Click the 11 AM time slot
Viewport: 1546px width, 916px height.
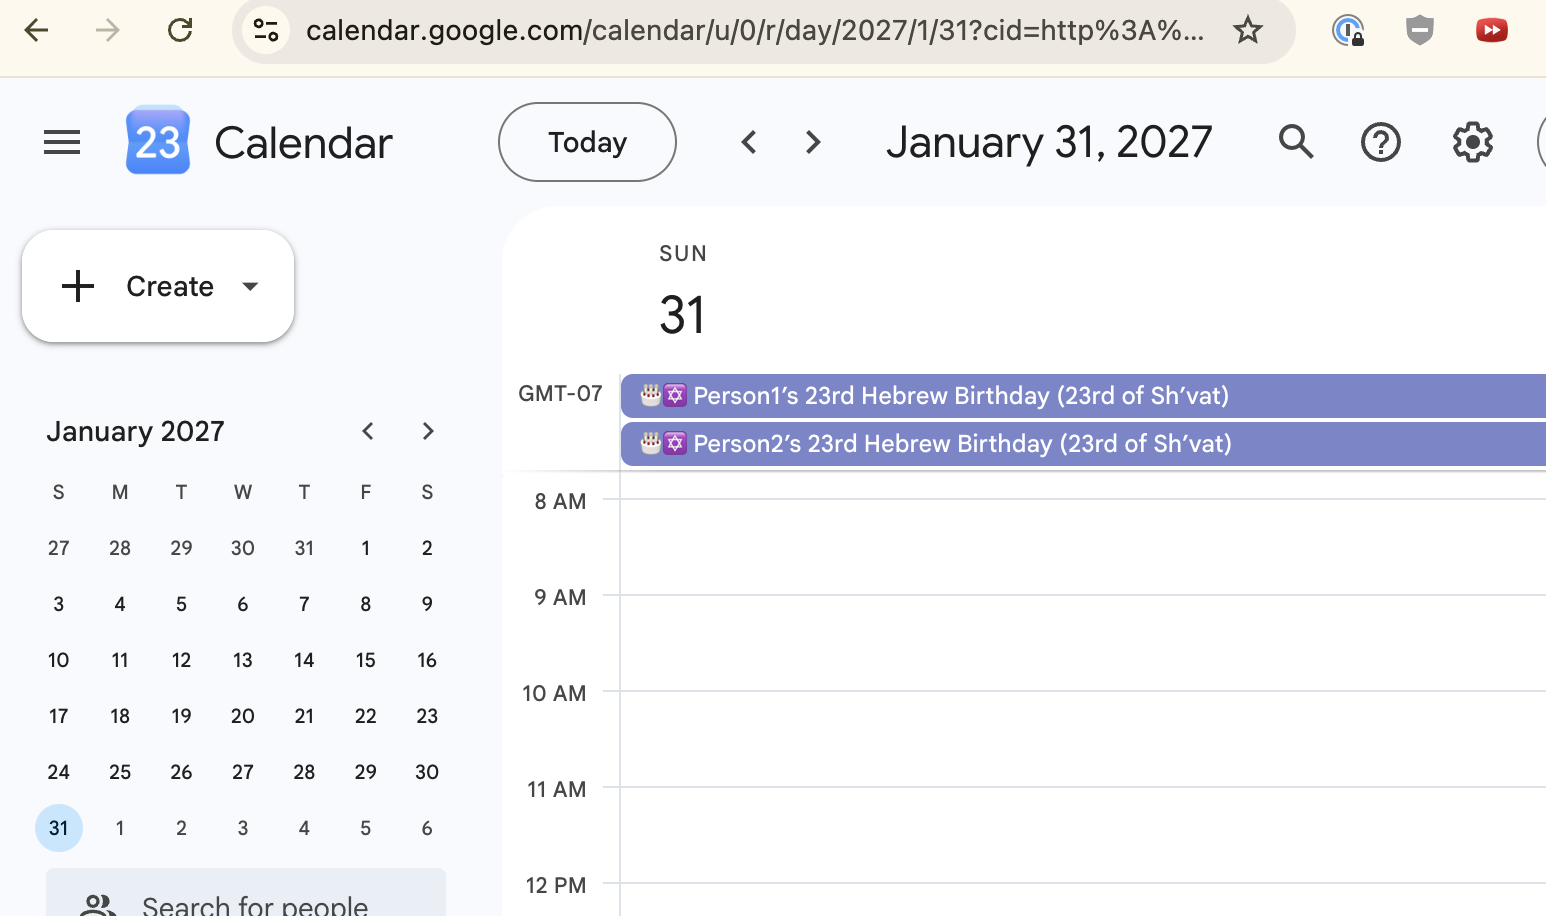(1083, 835)
